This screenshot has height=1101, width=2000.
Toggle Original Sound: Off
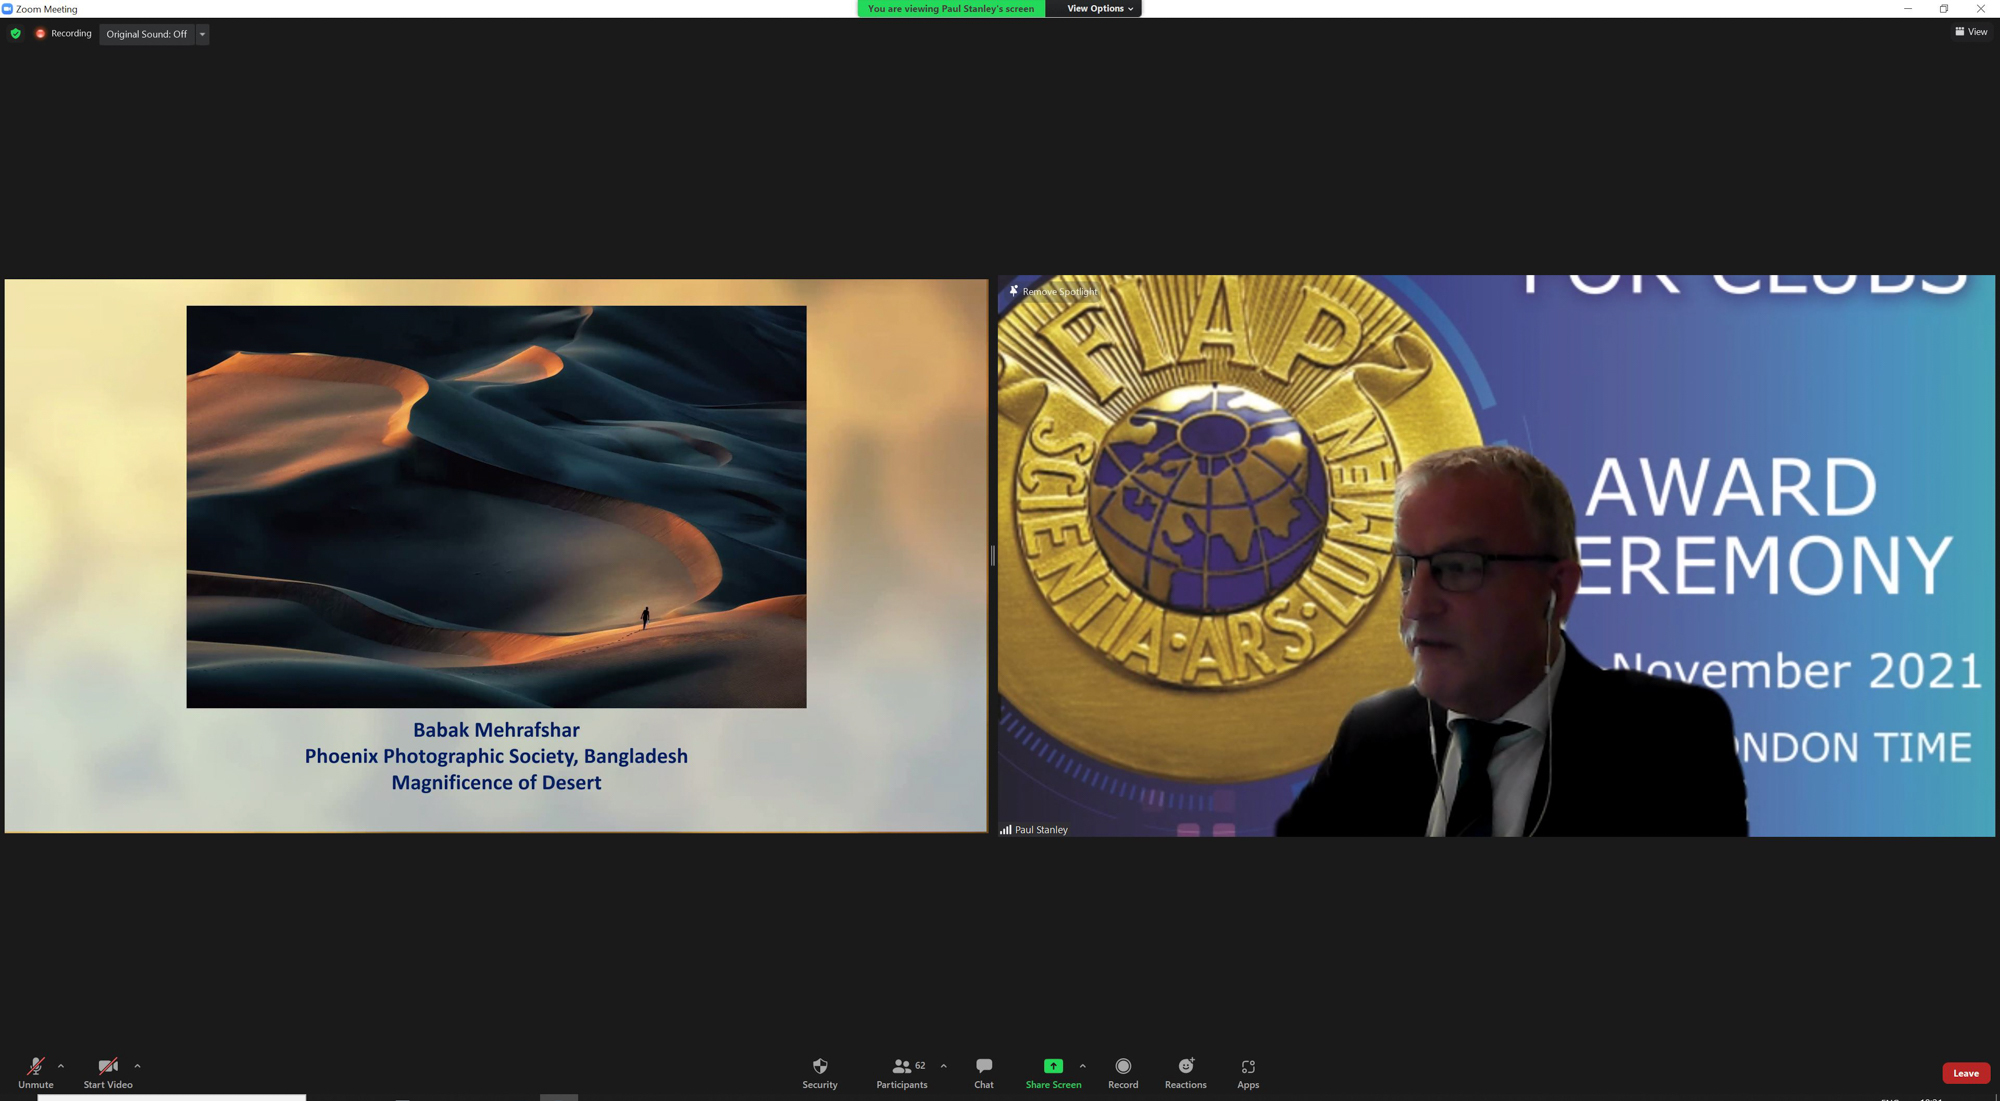(147, 34)
